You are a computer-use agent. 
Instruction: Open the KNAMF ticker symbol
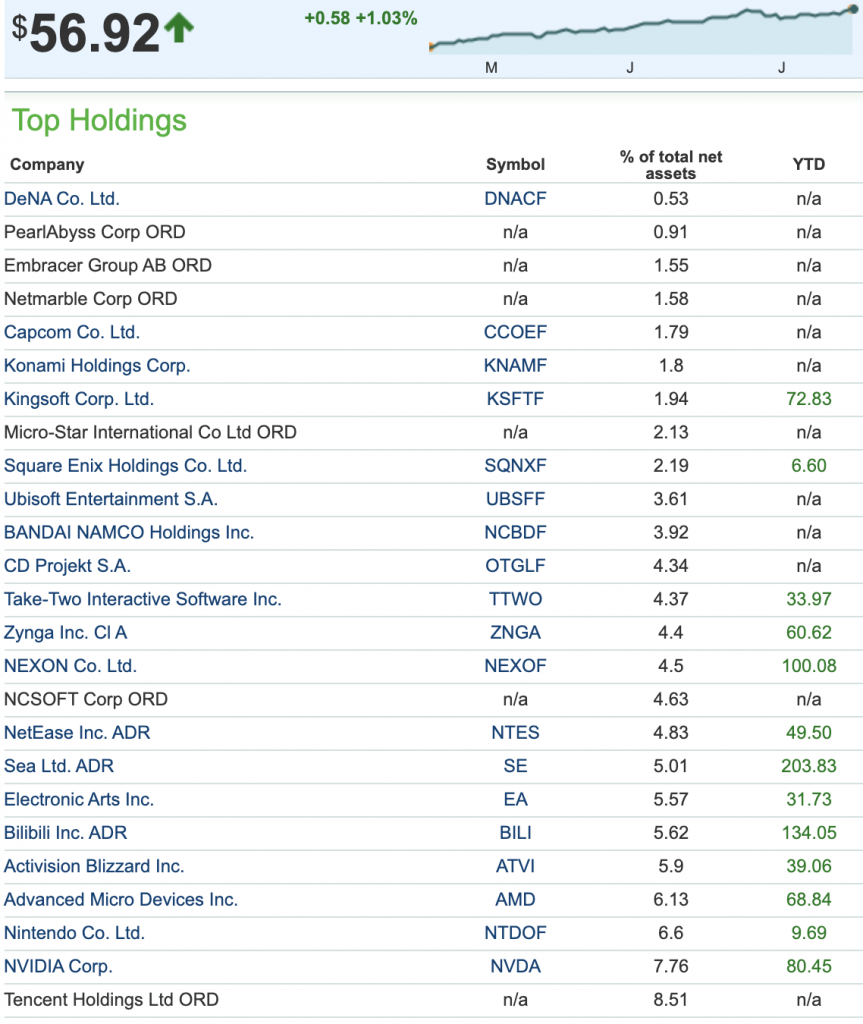pos(515,365)
